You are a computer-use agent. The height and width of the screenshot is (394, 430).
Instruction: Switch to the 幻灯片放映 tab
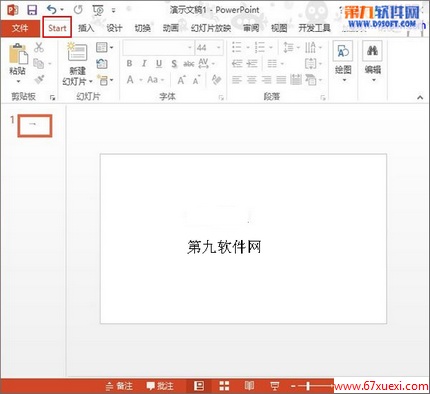coord(211,28)
